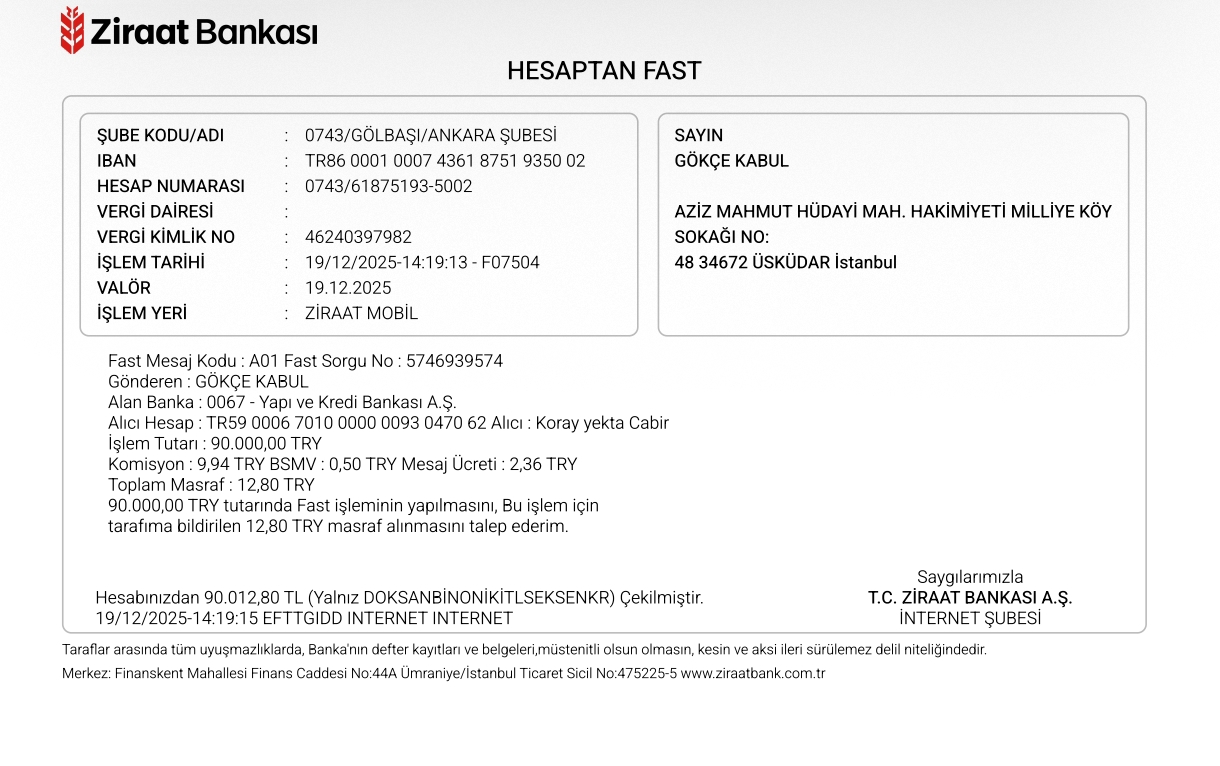Select transaction date 19/12/2025-14:19:13 - F07504
This screenshot has width=1220, height=766.
[x=422, y=263]
